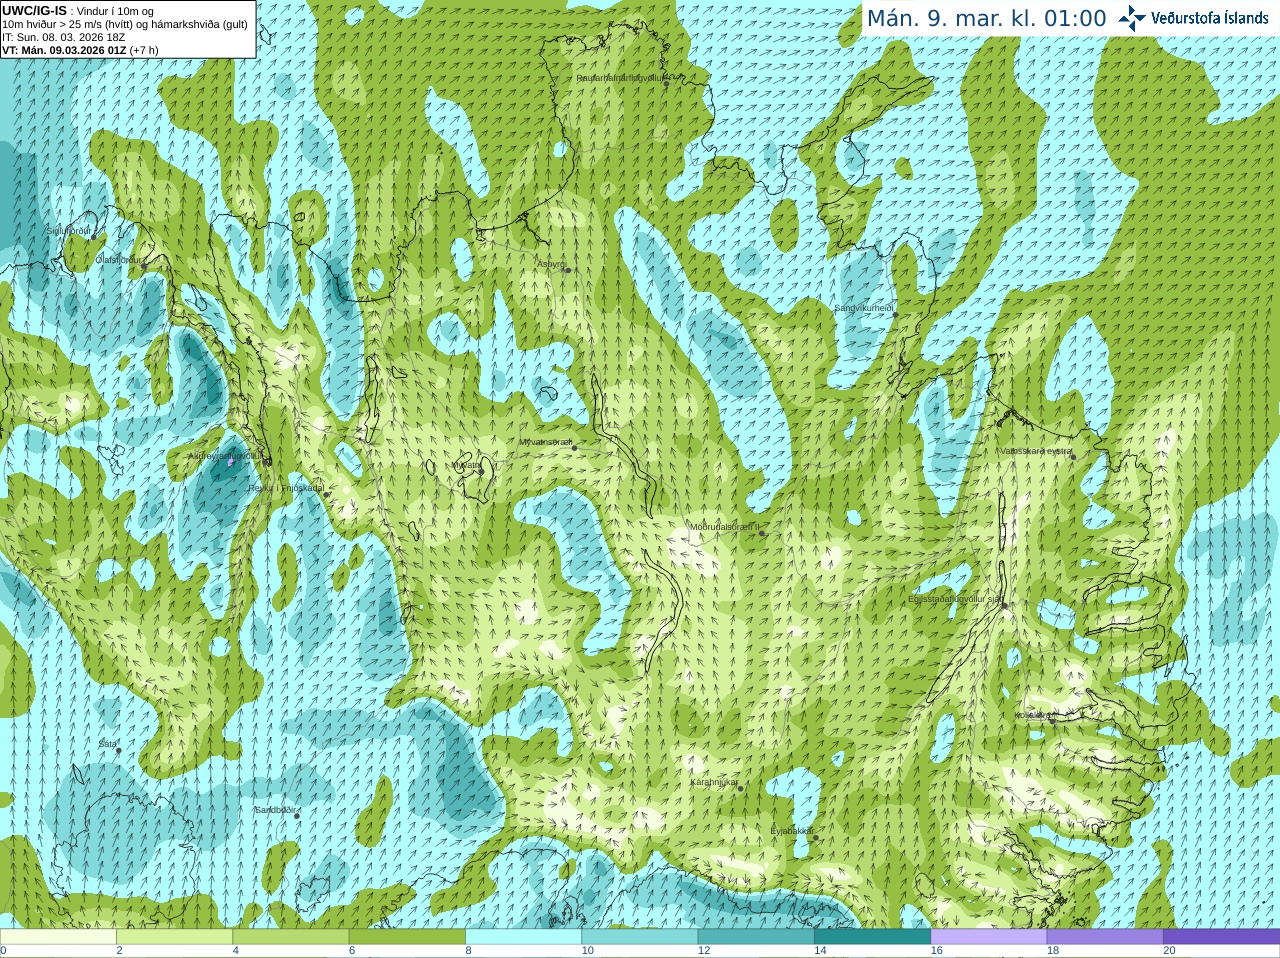
Task: Click the Sandvíkurheiði station label
Action: click(x=864, y=308)
